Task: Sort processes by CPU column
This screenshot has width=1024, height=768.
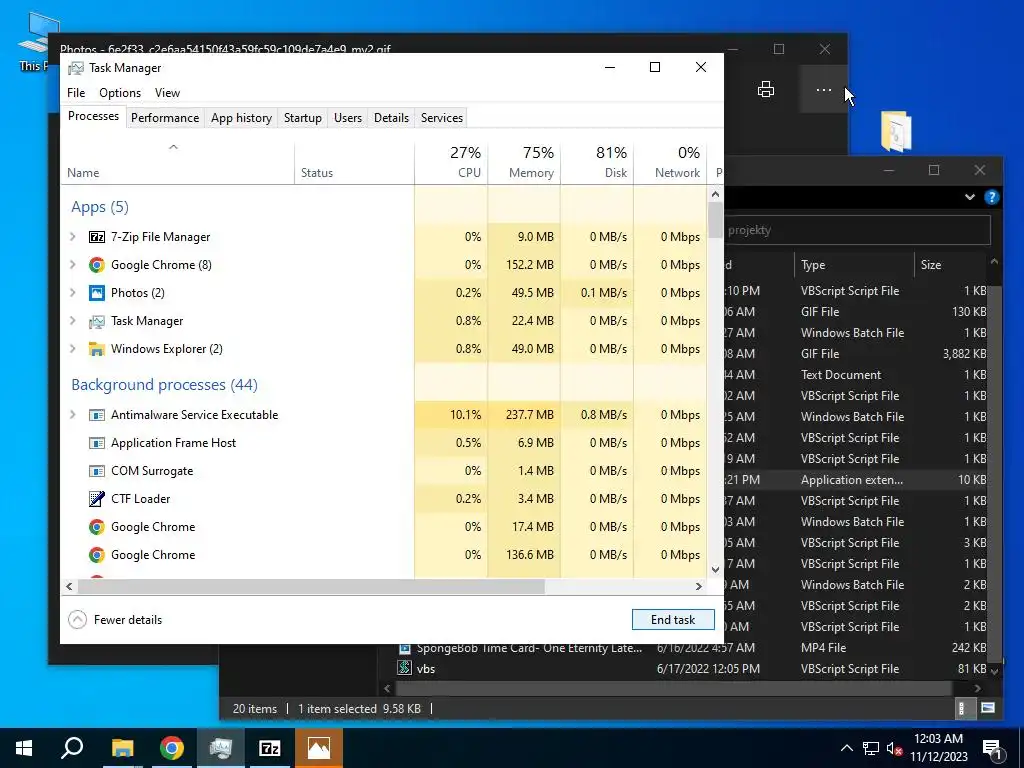Action: [x=451, y=162]
